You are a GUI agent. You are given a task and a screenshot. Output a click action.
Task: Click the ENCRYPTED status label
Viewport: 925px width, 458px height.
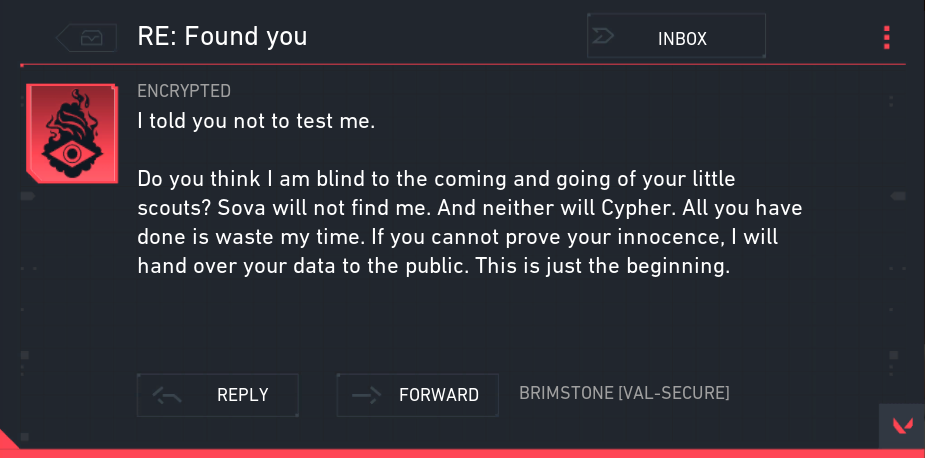pos(184,91)
